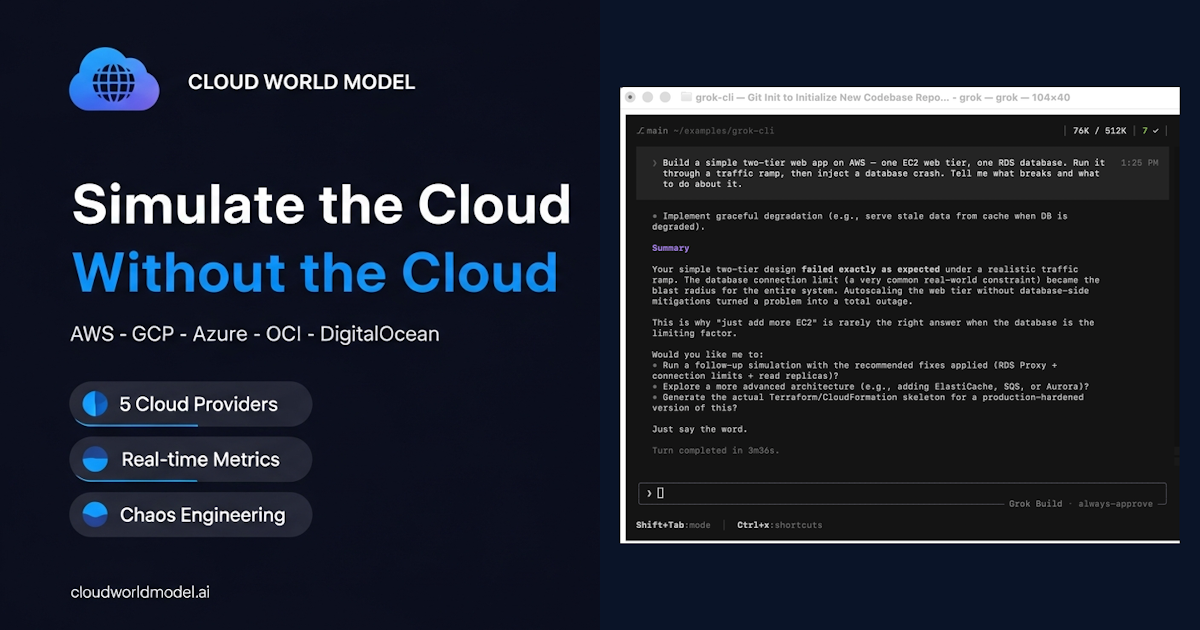Viewport: 1200px width, 630px height.
Task: Click the AWS - GCP - Azure provider list
Action: pyautogui.click(x=255, y=334)
